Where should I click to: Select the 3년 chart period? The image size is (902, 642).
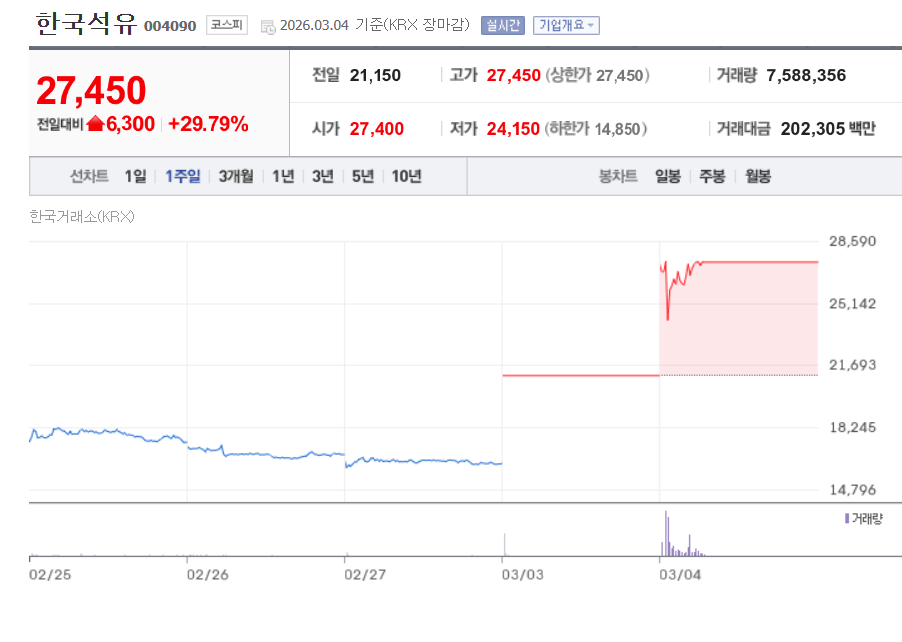click(323, 176)
